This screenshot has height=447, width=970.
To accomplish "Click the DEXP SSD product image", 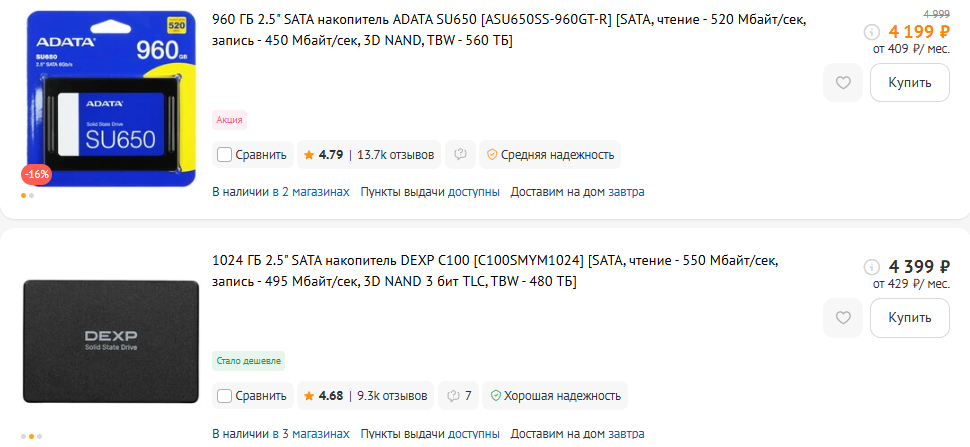I will (108, 340).
